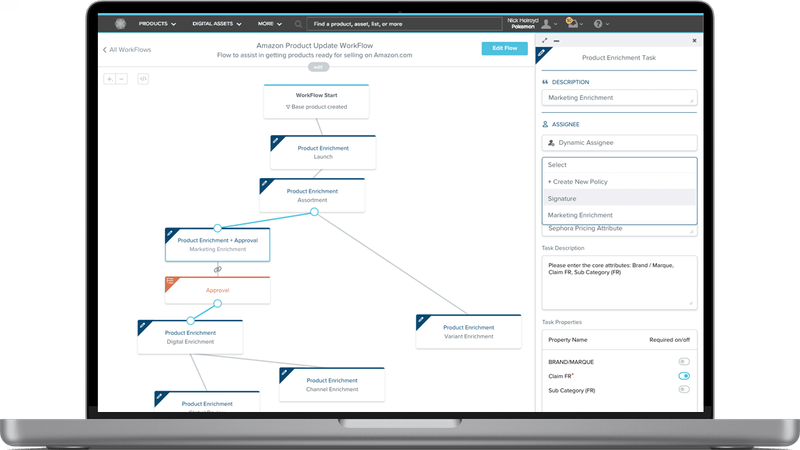
Task: Close the Product Enrichment Task panel
Action: [x=694, y=40]
